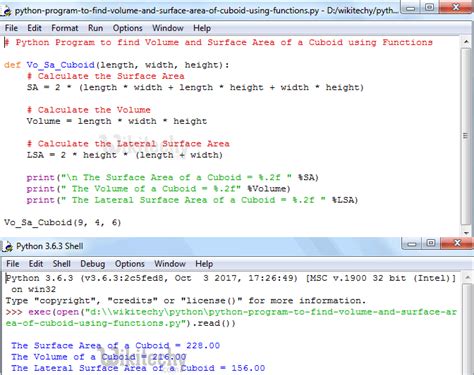
Task: Close the Python 3.6.3 Shell window
Action: (x=457, y=243)
